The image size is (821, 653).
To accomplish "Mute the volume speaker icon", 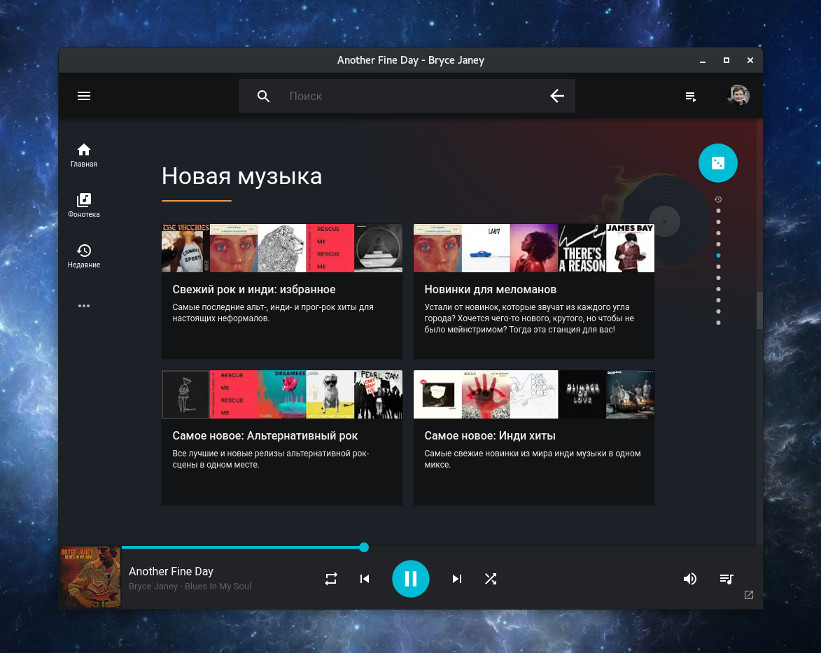I will (x=690, y=579).
